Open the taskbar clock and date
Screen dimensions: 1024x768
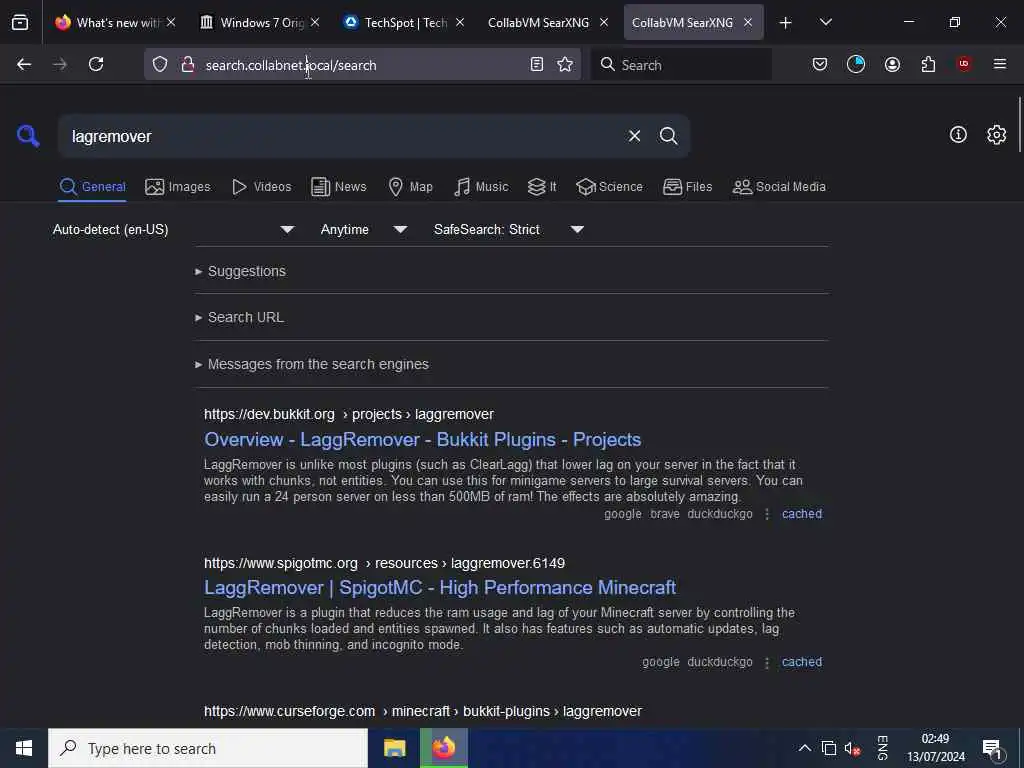(935, 748)
